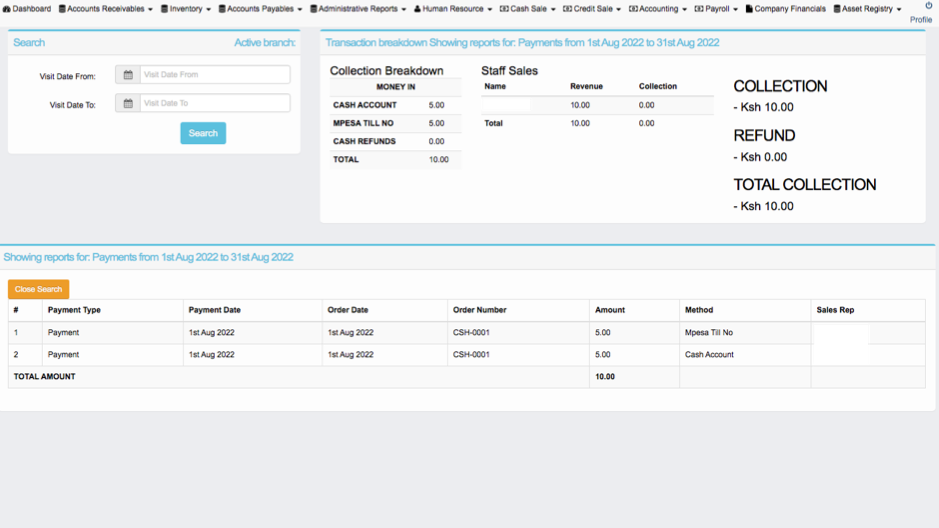This screenshot has height=528, width=939.
Task: Click the Accounts Receivables database icon
Action: coord(62,9)
